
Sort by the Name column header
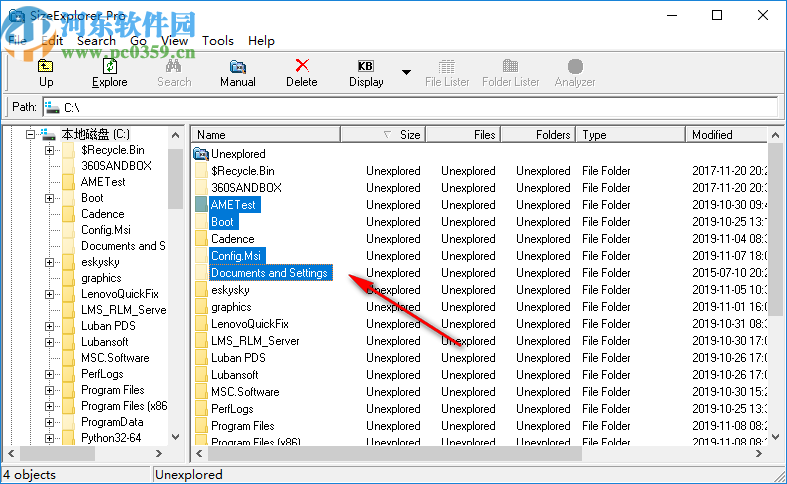coord(266,135)
